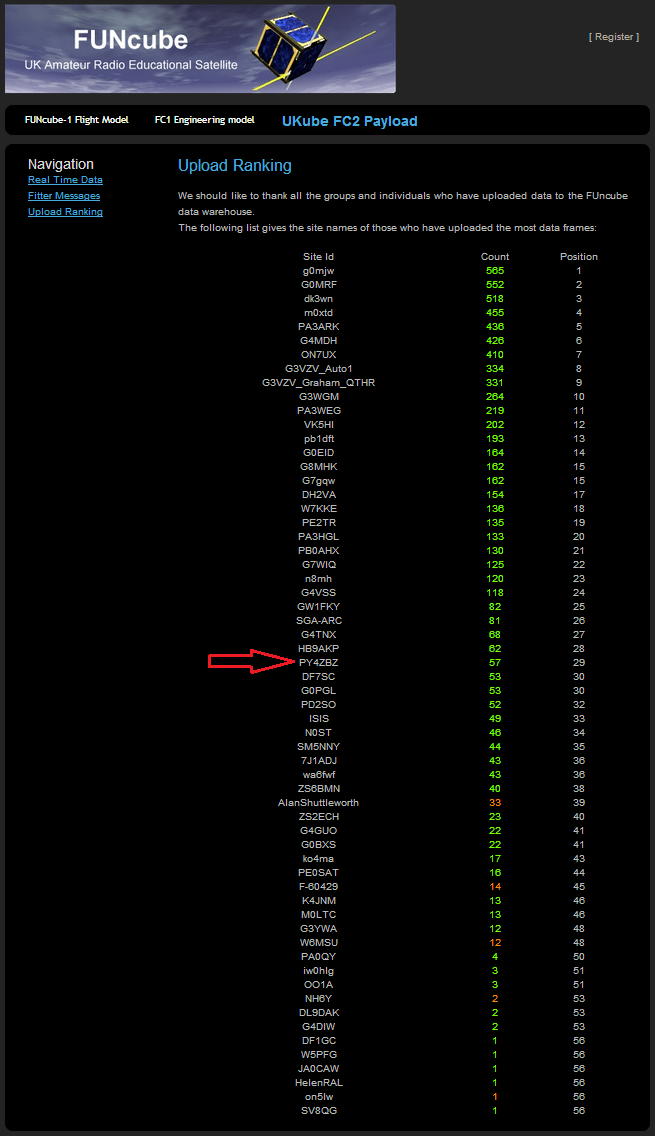Click orange count 33 for AlanShuttleworth
The height and width of the screenshot is (1136, 655).
(495, 803)
